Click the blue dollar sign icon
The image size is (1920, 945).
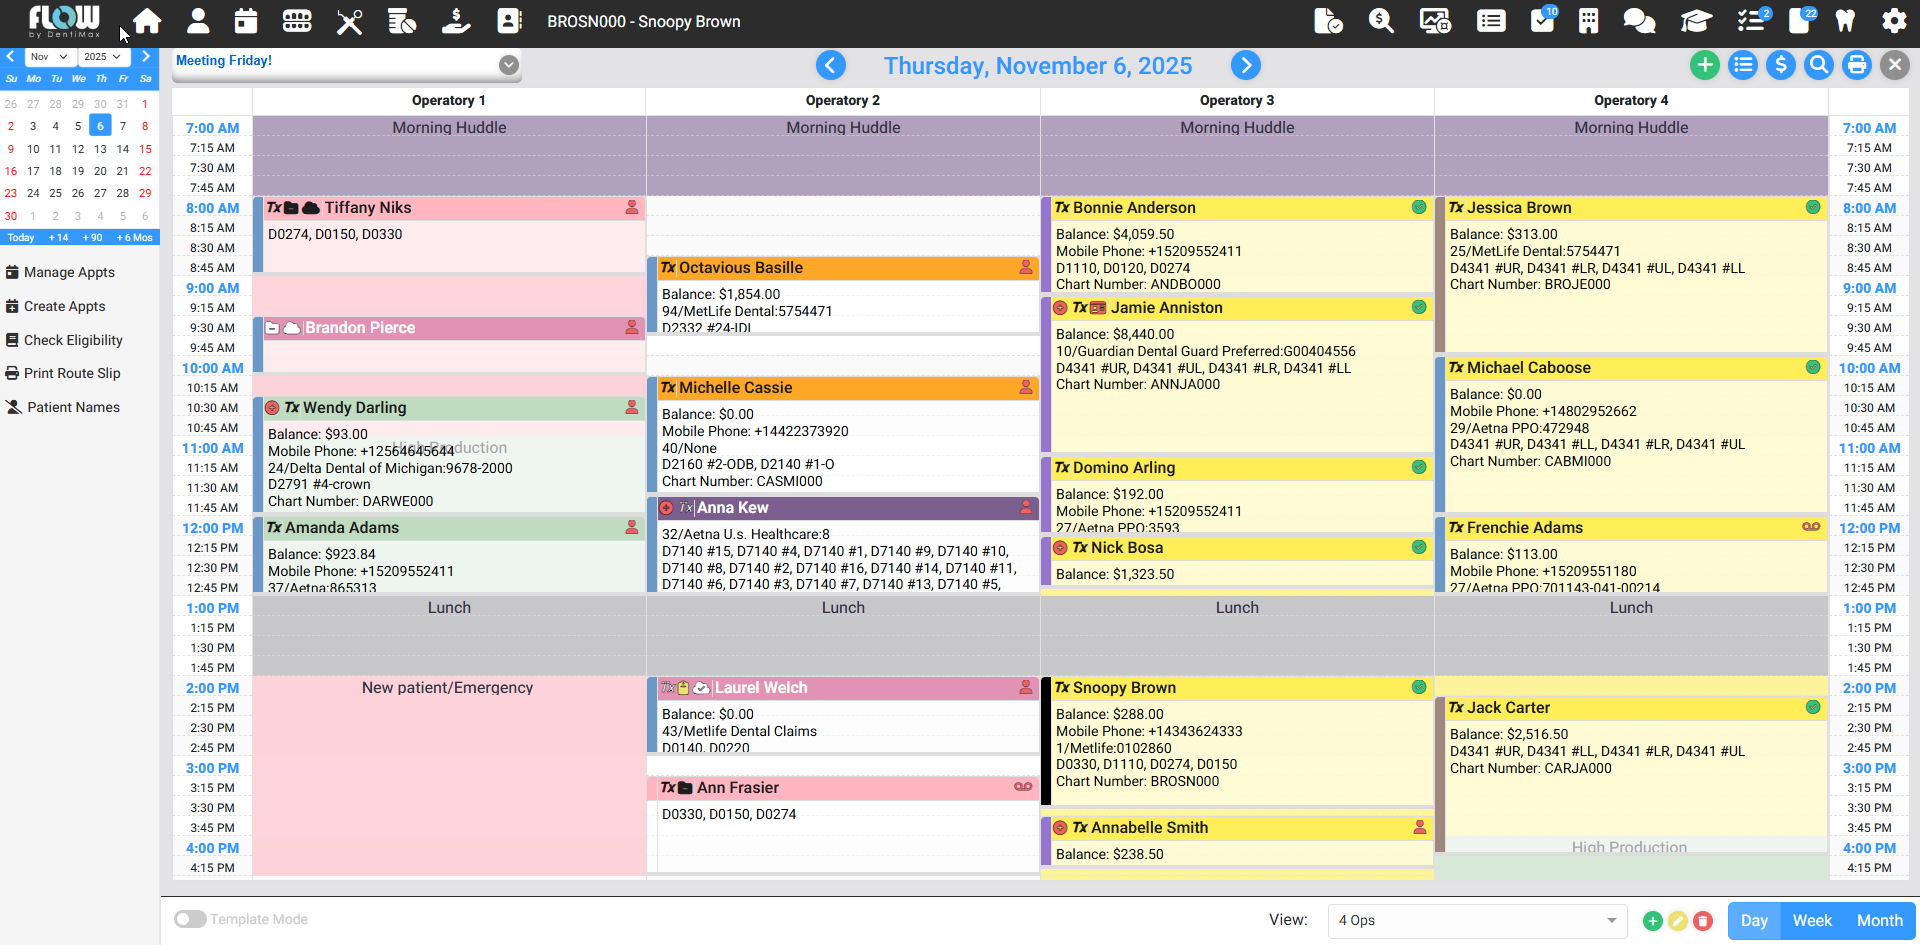1780,65
